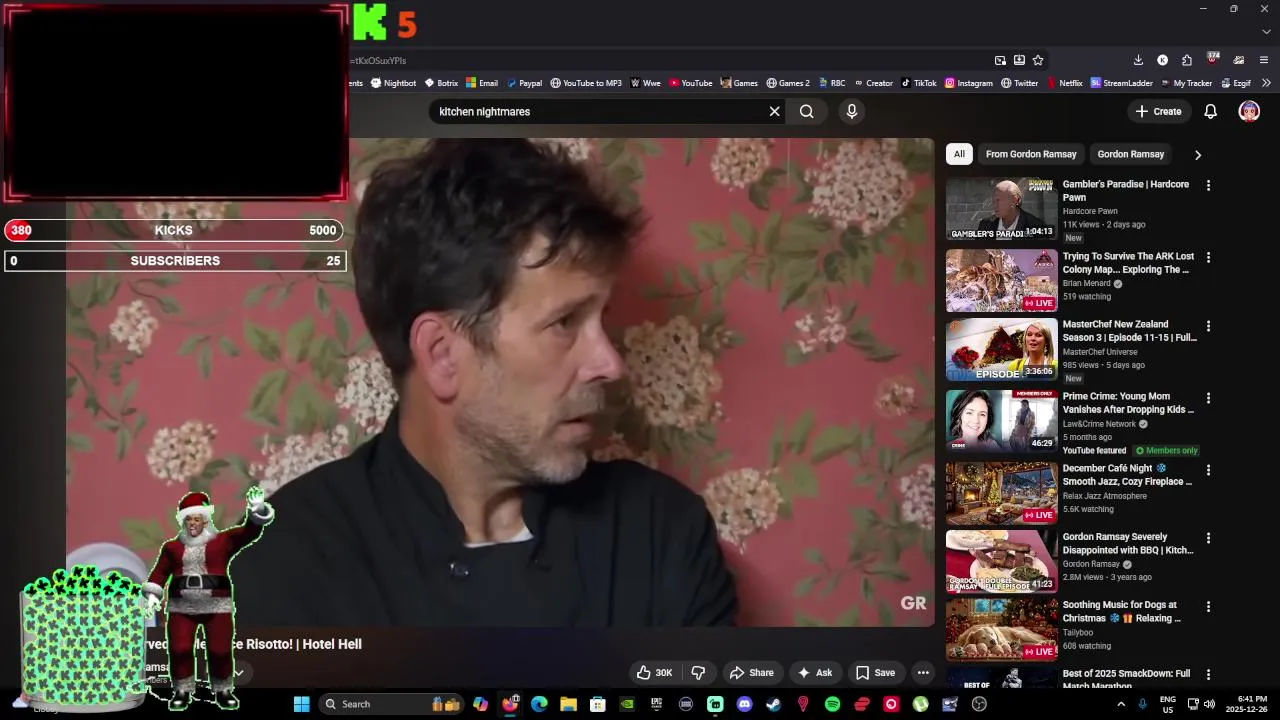Open Gambler's Paradise Hardcore Pawn thumbnail
This screenshot has width=1280, height=720.
click(1001, 209)
